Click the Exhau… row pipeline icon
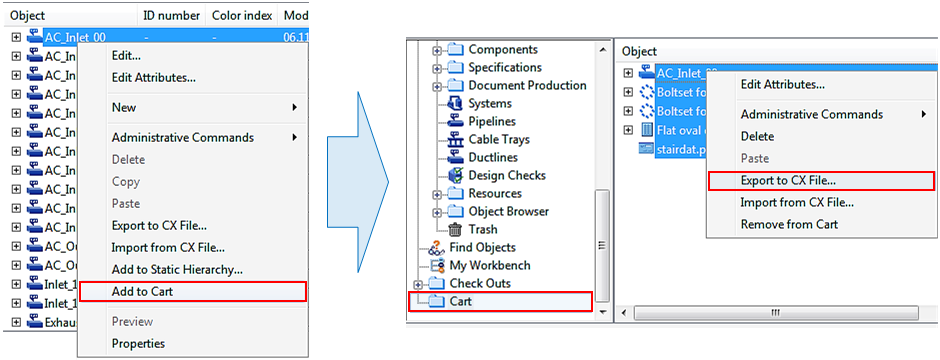Image resolution: width=940 pixels, height=360 pixels. (x=35, y=323)
